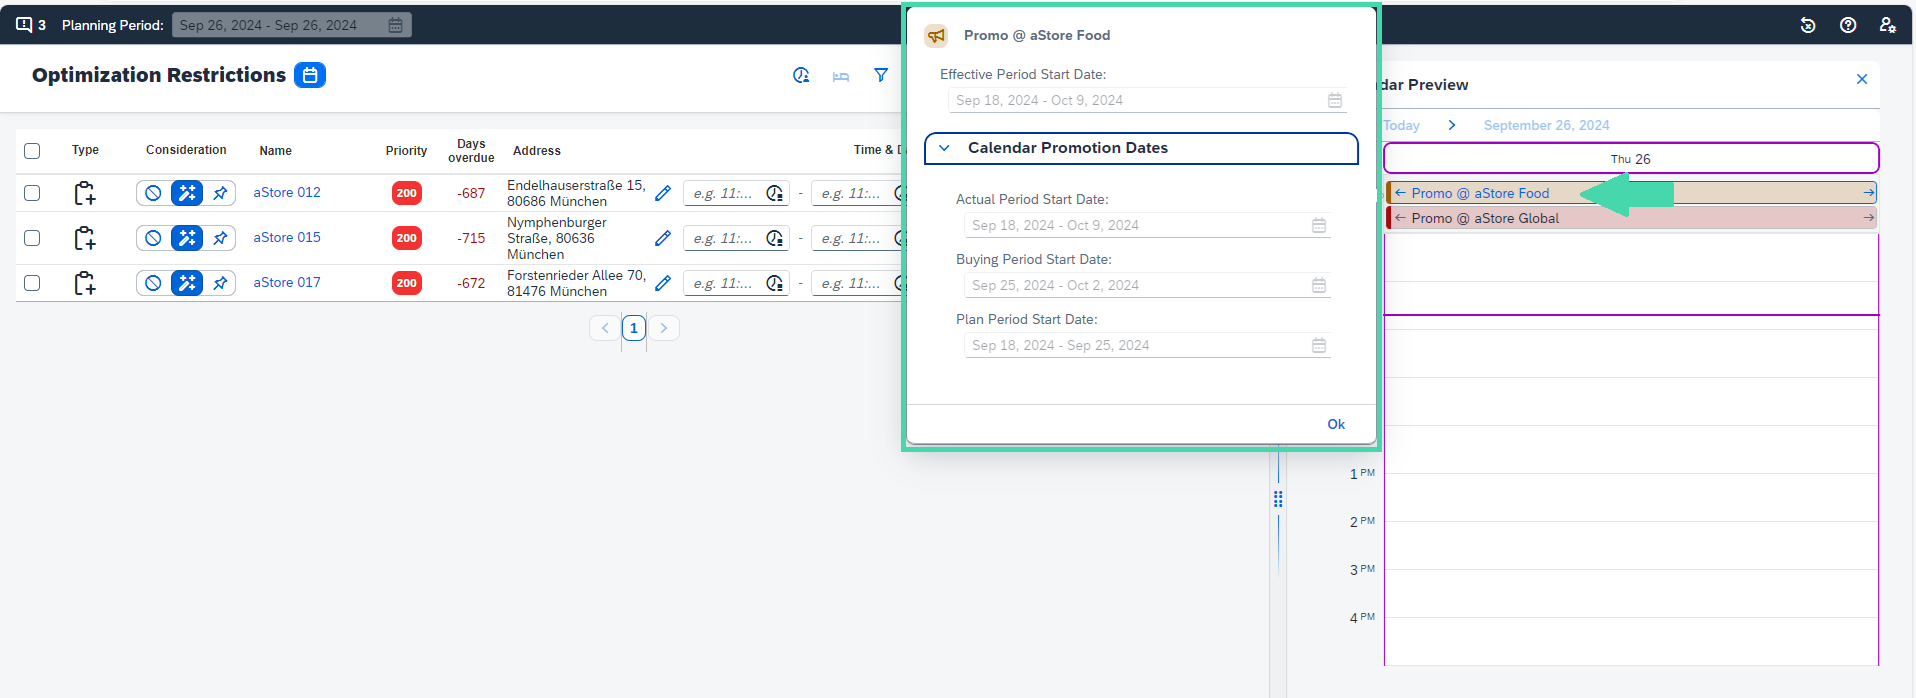The width and height of the screenshot is (1916, 698).
Task: Click the red 200 priority badge for aStore 012
Action: [406, 193]
